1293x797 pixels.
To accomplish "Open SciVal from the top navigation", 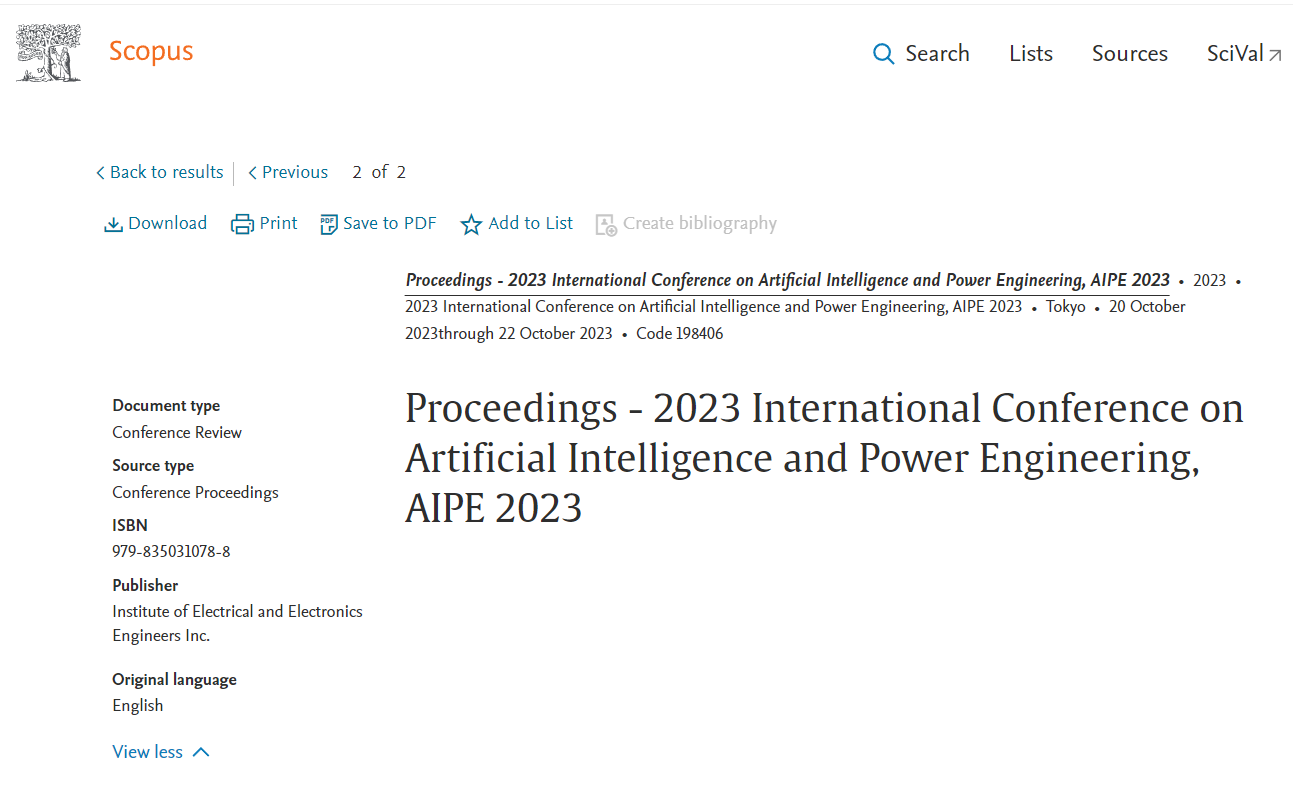I will pyautogui.click(x=1235, y=54).
